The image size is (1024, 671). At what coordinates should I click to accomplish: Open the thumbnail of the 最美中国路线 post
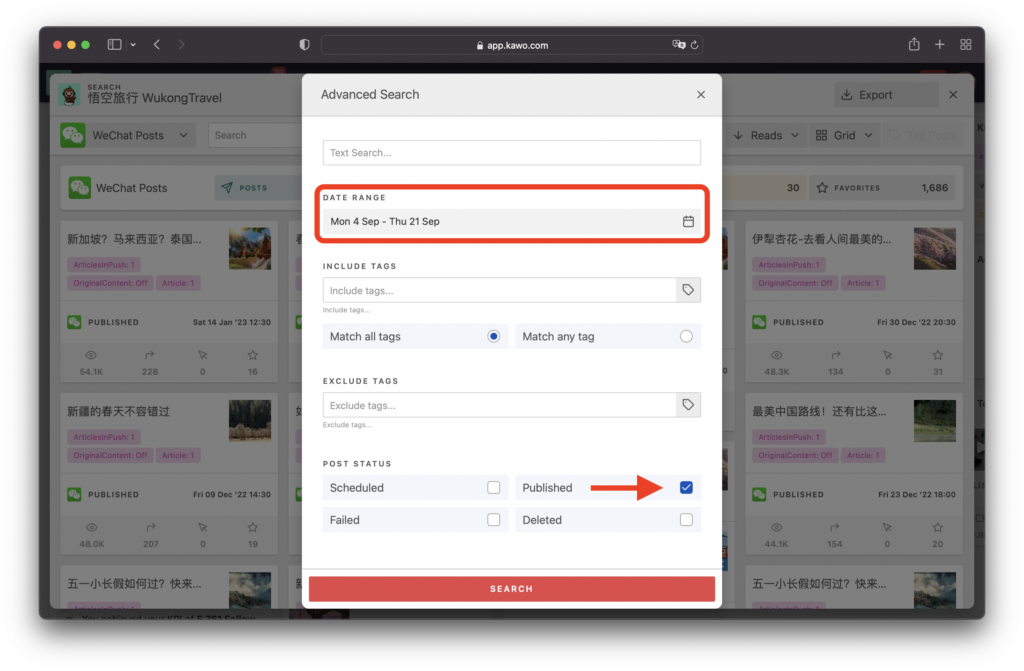click(935, 421)
